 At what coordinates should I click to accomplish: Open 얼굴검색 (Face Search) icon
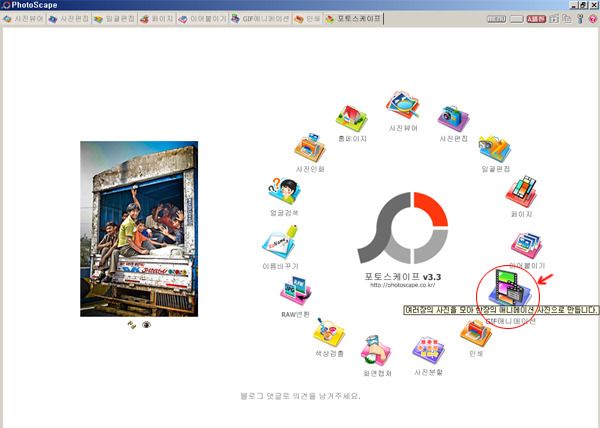tap(284, 191)
